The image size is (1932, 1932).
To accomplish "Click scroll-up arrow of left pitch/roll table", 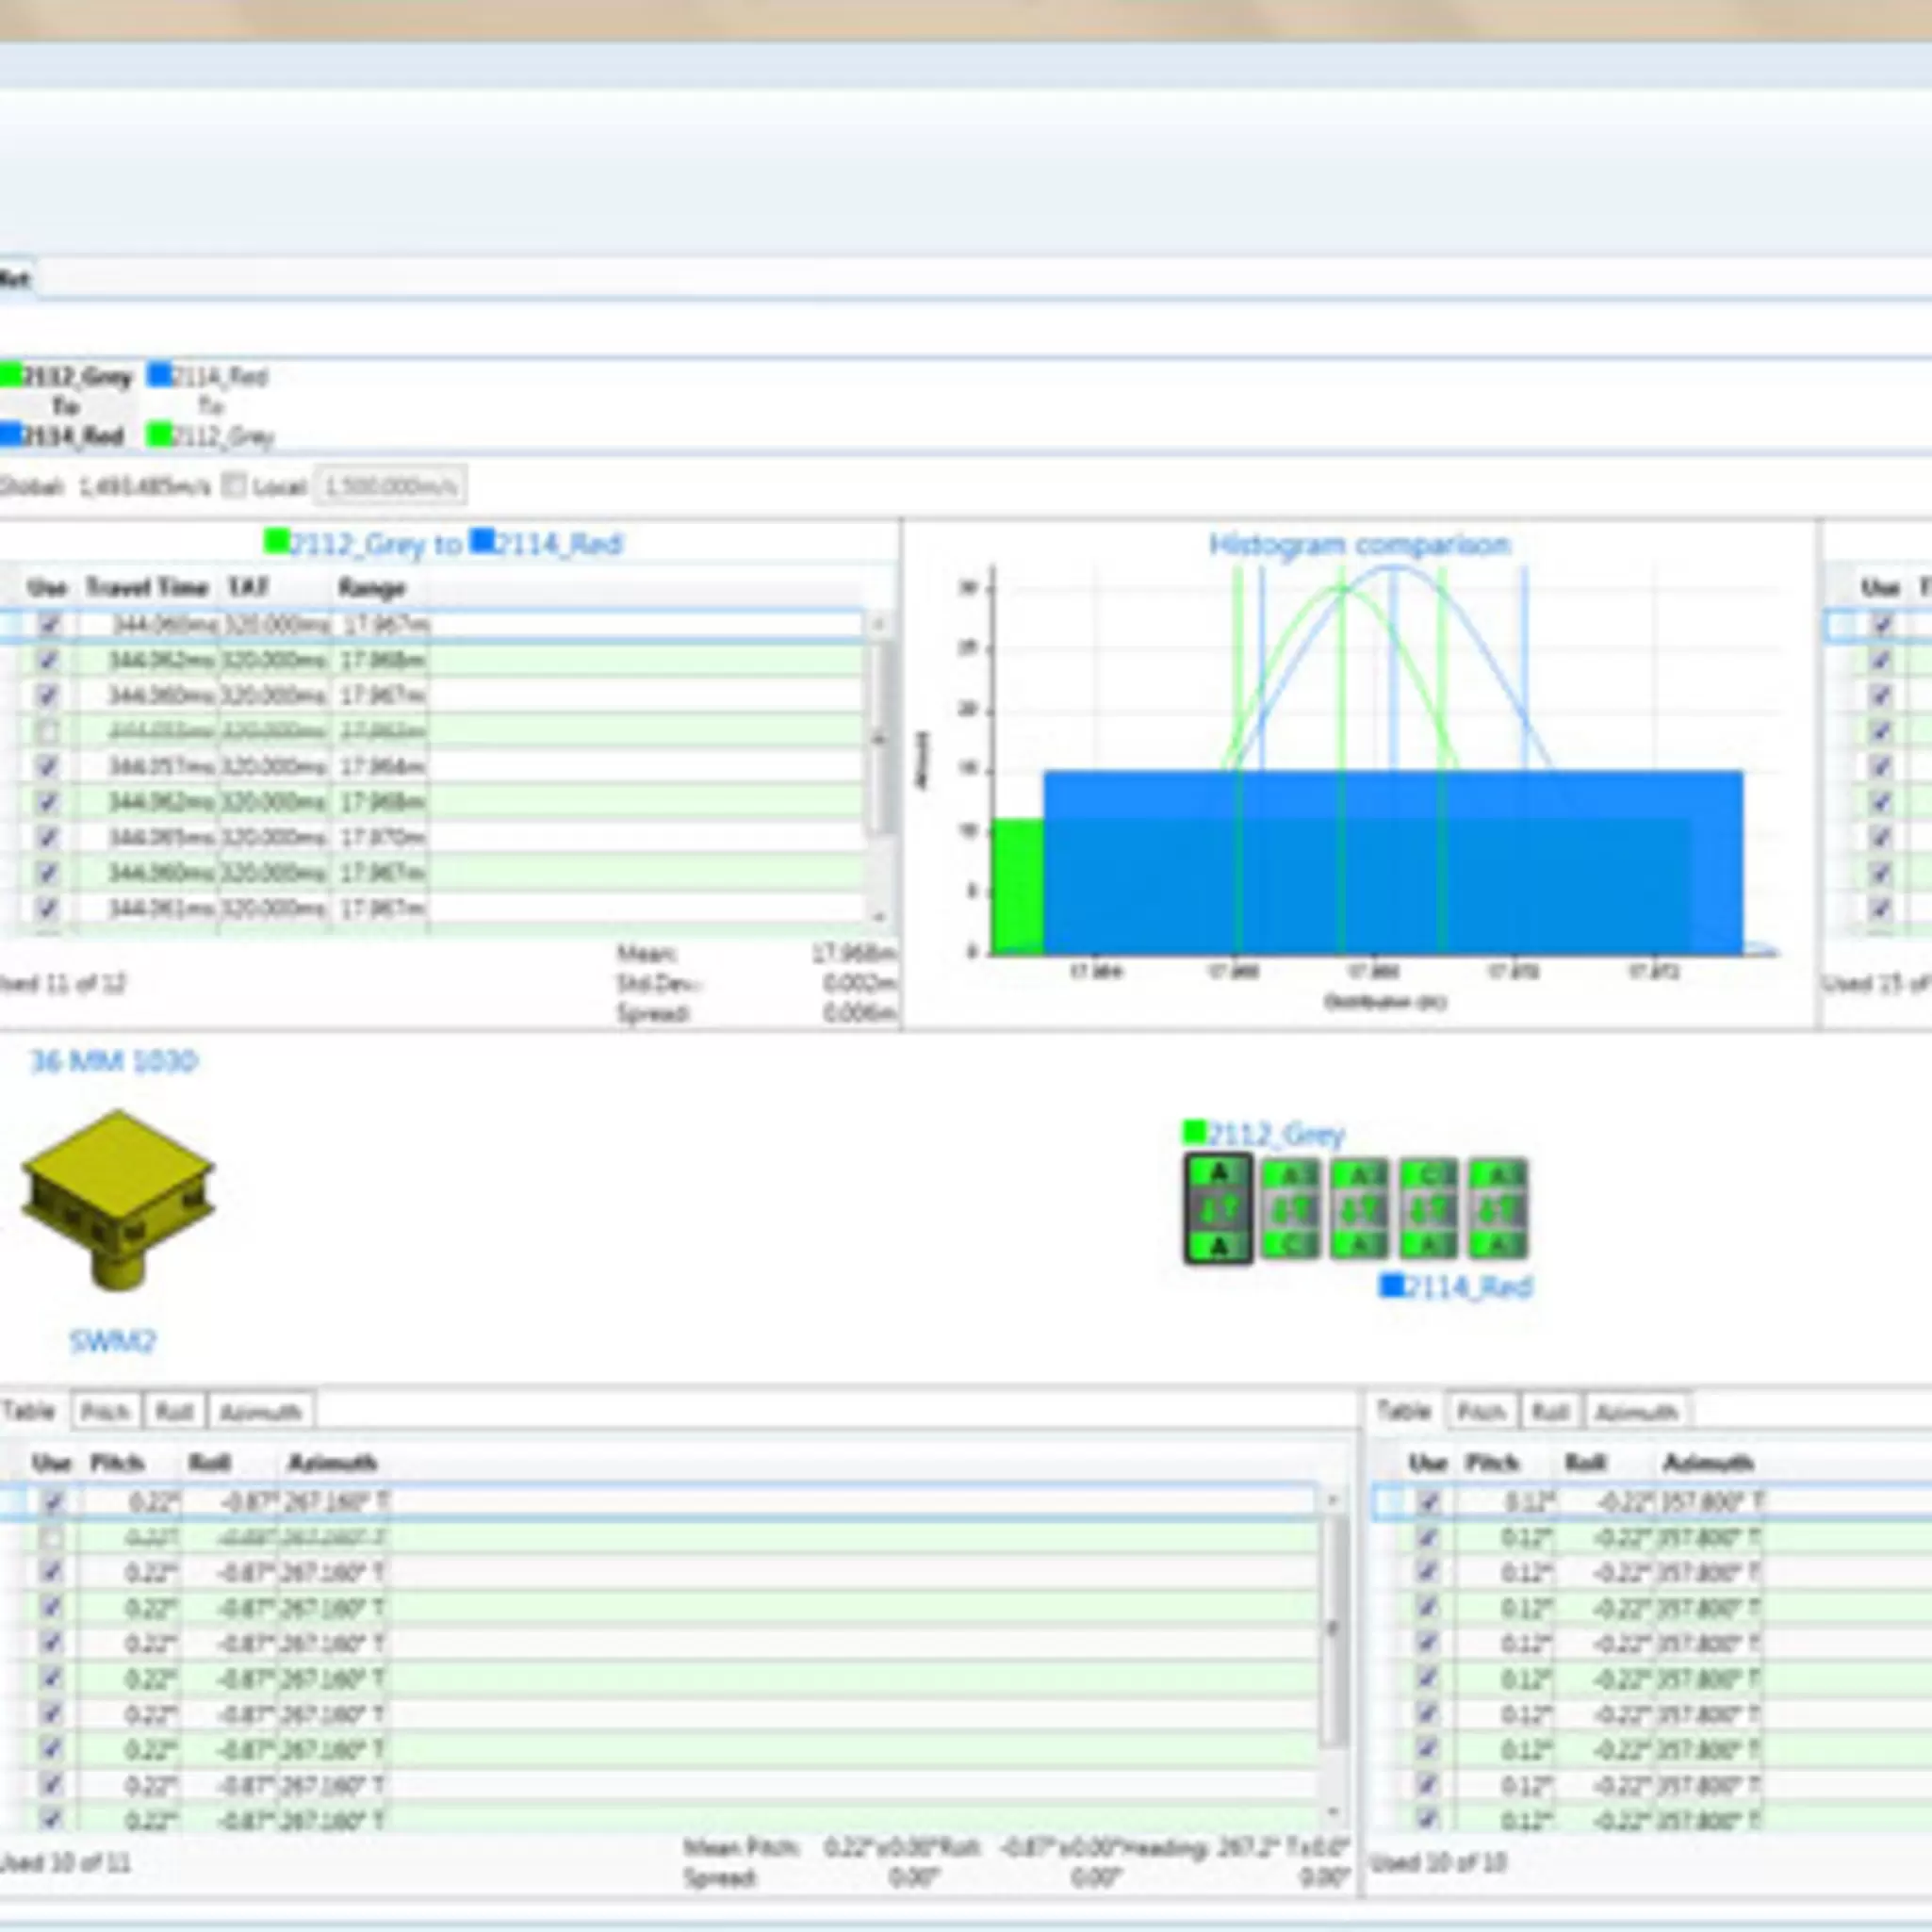I will 1333,1500.
